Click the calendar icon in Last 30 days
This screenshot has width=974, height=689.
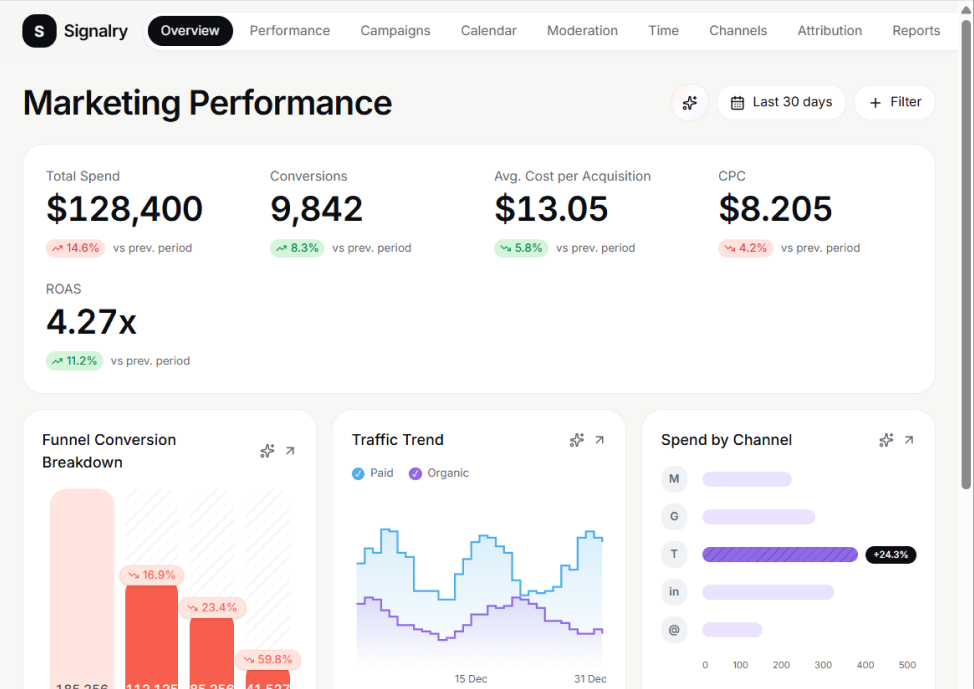(x=737, y=103)
